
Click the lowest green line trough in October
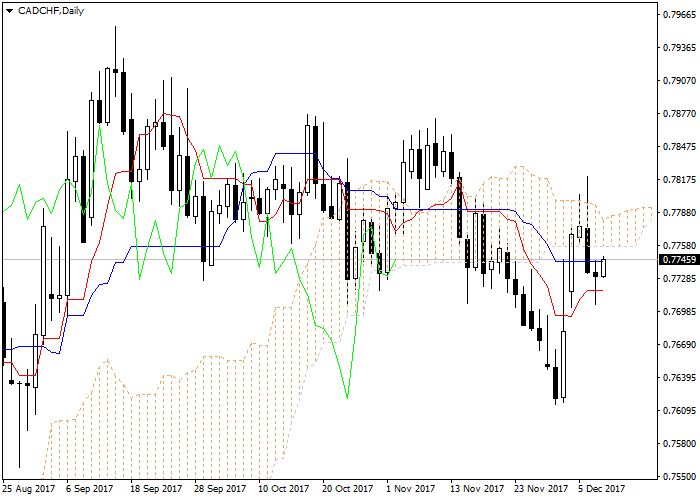point(347,396)
